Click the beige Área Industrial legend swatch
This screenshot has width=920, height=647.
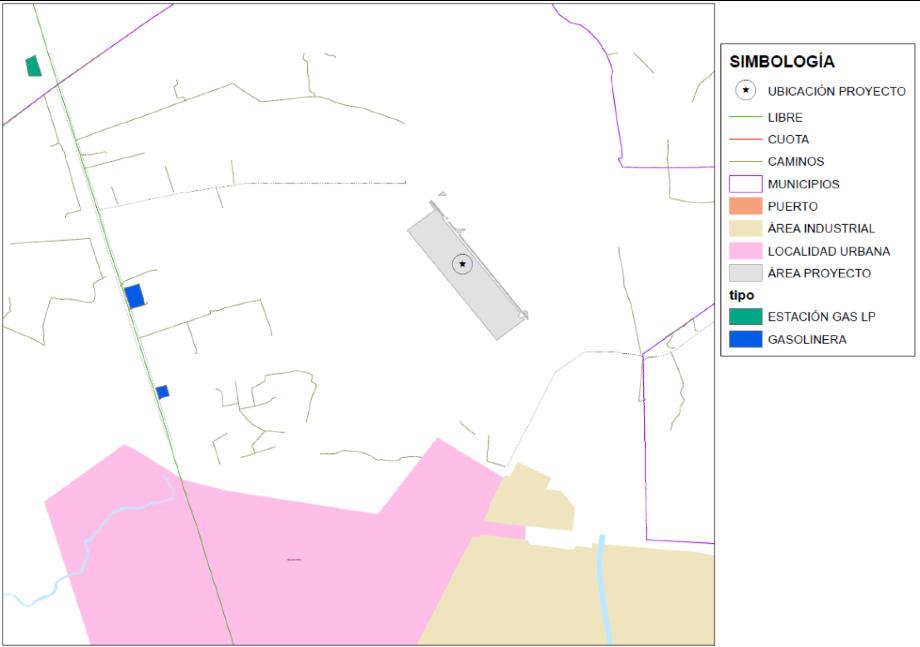click(x=745, y=228)
